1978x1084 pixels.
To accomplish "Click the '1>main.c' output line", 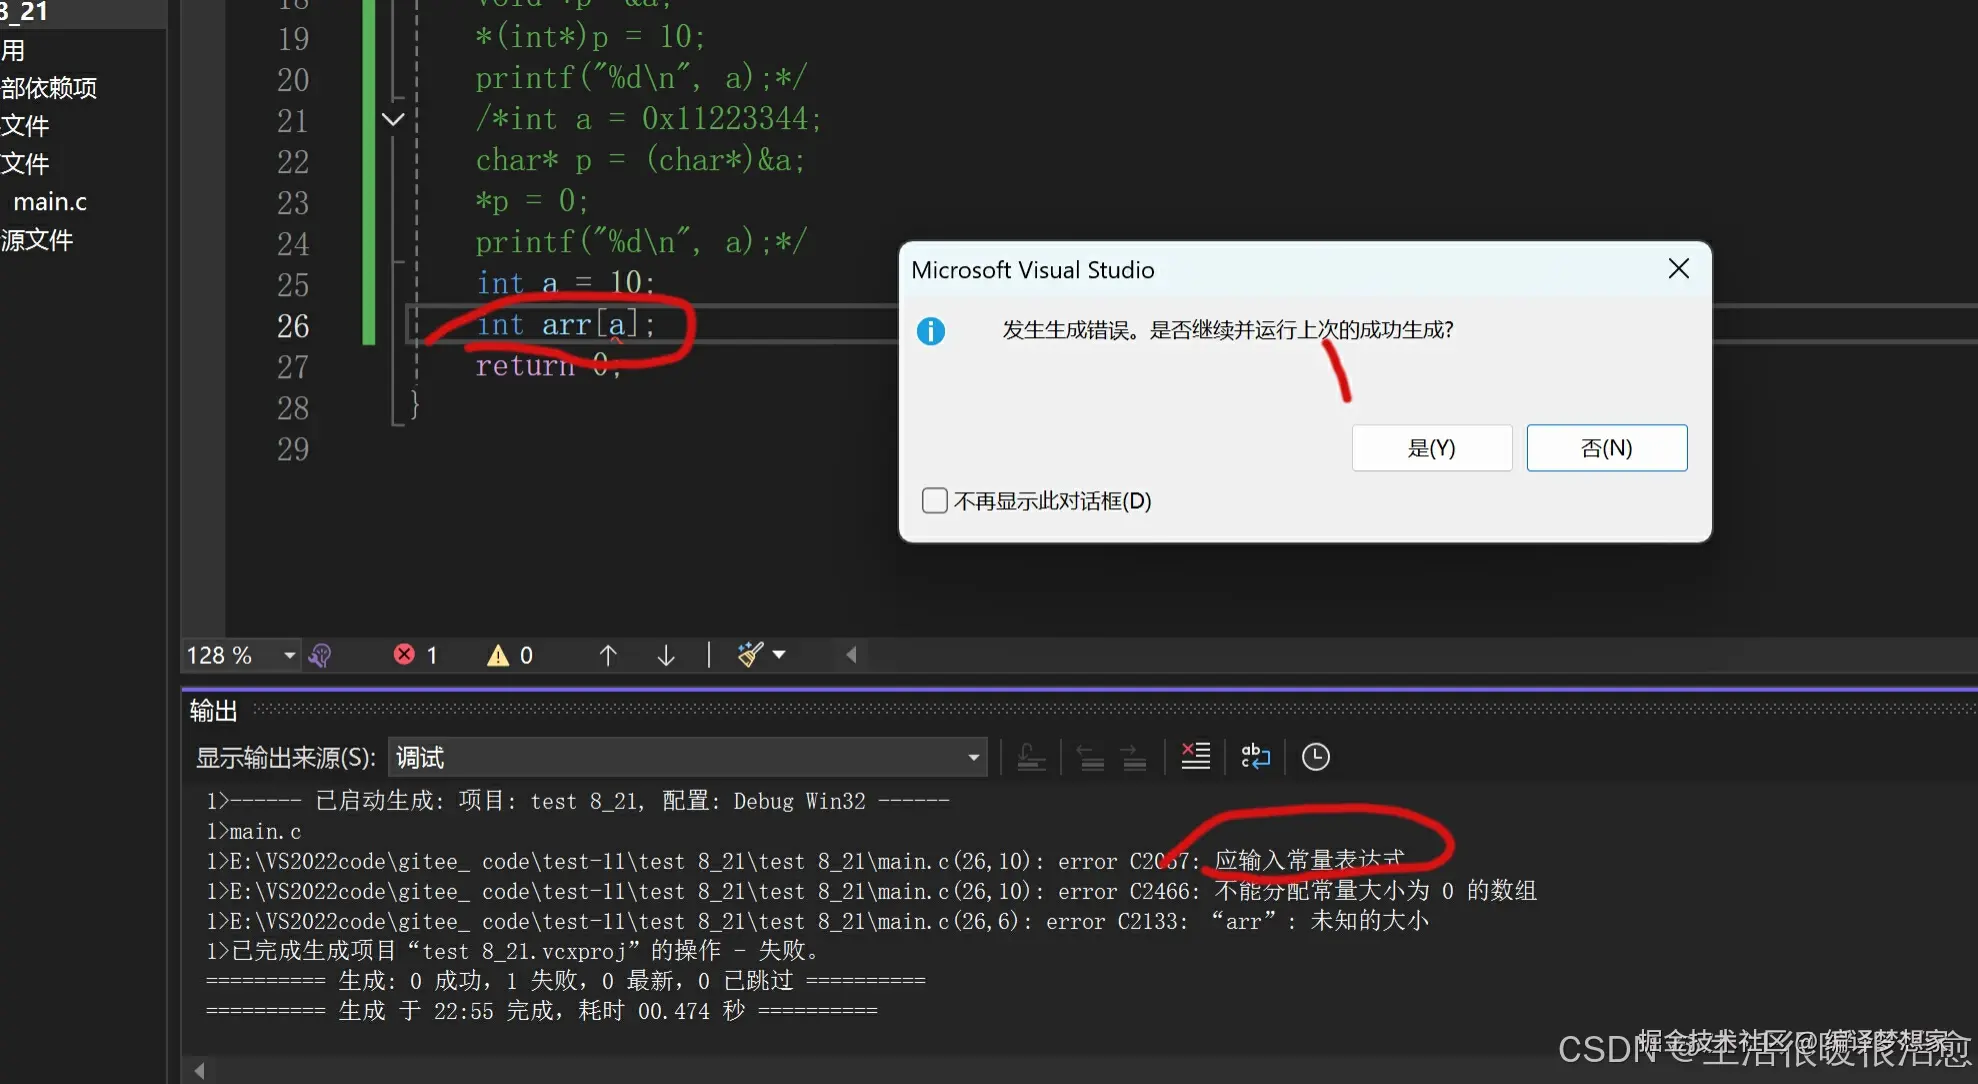I will (x=253, y=831).
